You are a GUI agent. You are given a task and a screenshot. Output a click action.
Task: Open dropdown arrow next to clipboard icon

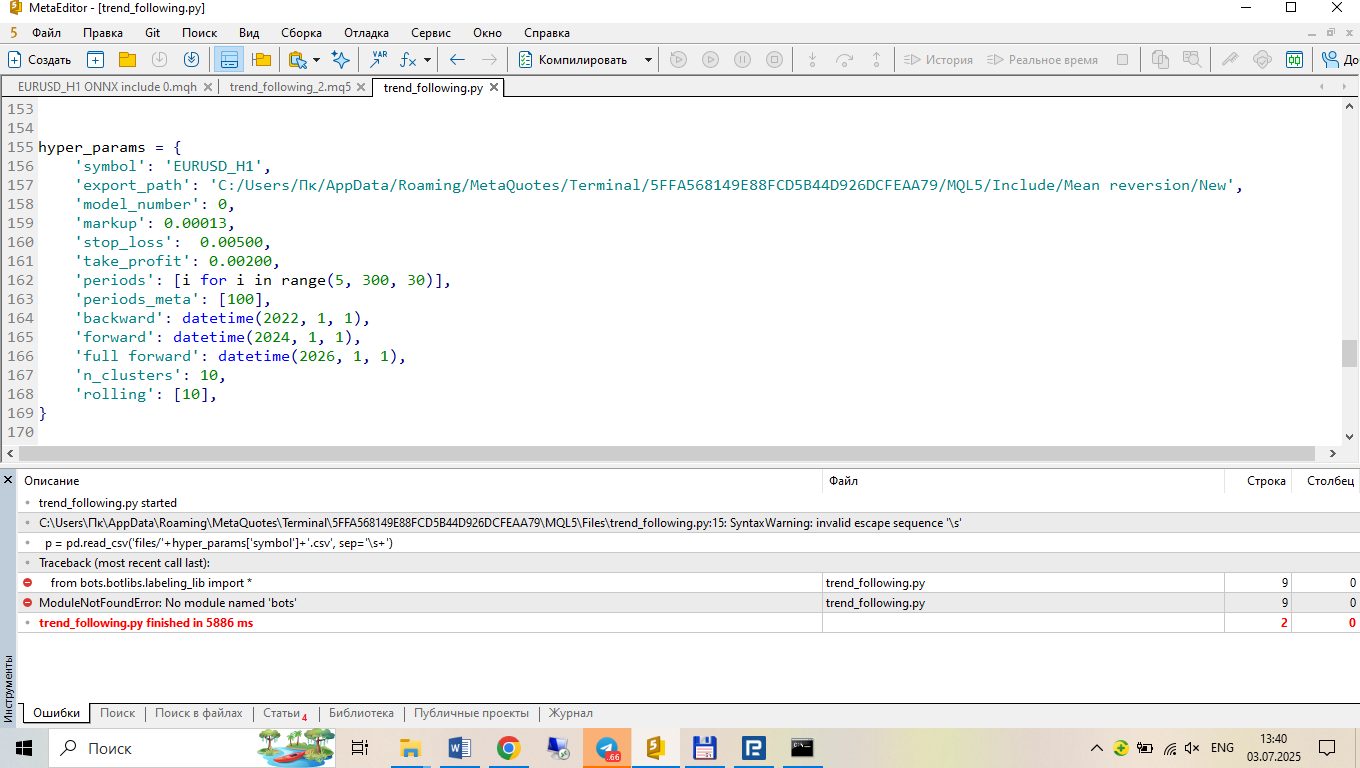coord(316,60)
